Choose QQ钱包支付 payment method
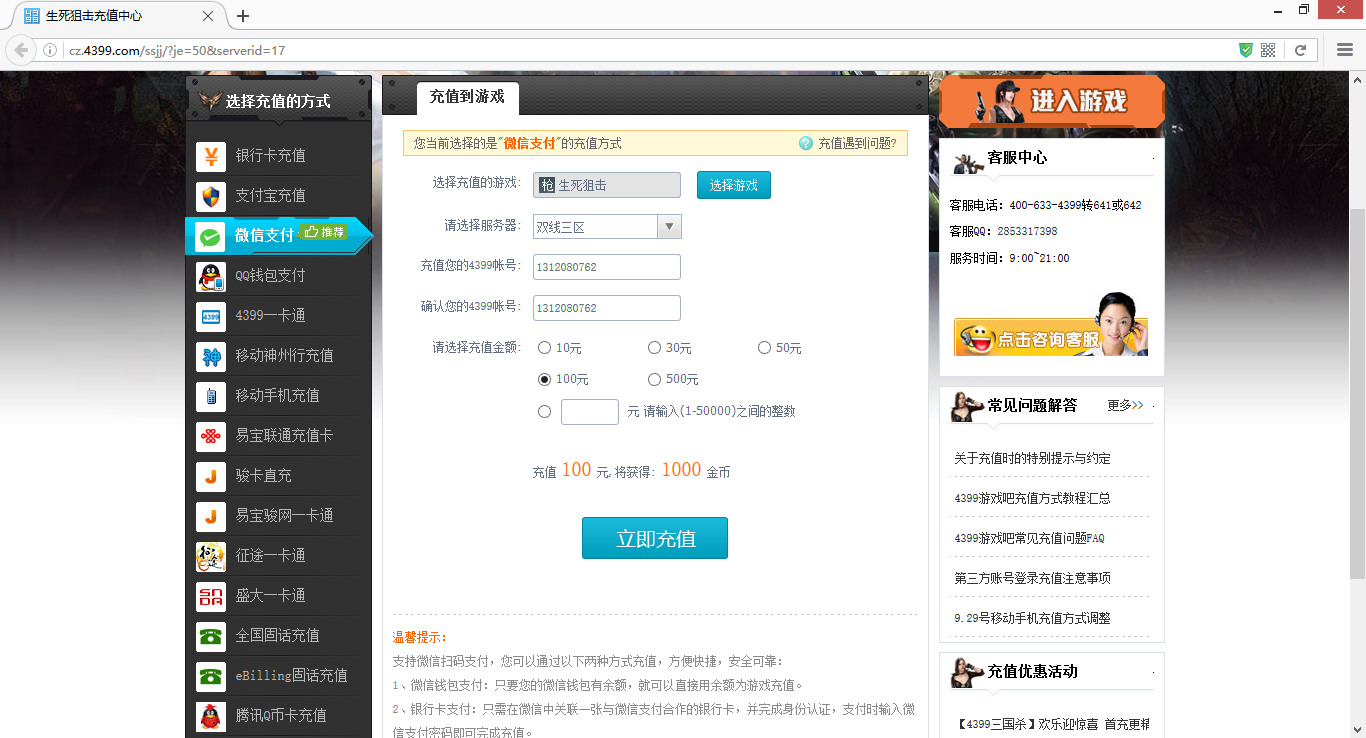 tap(278, 276)
